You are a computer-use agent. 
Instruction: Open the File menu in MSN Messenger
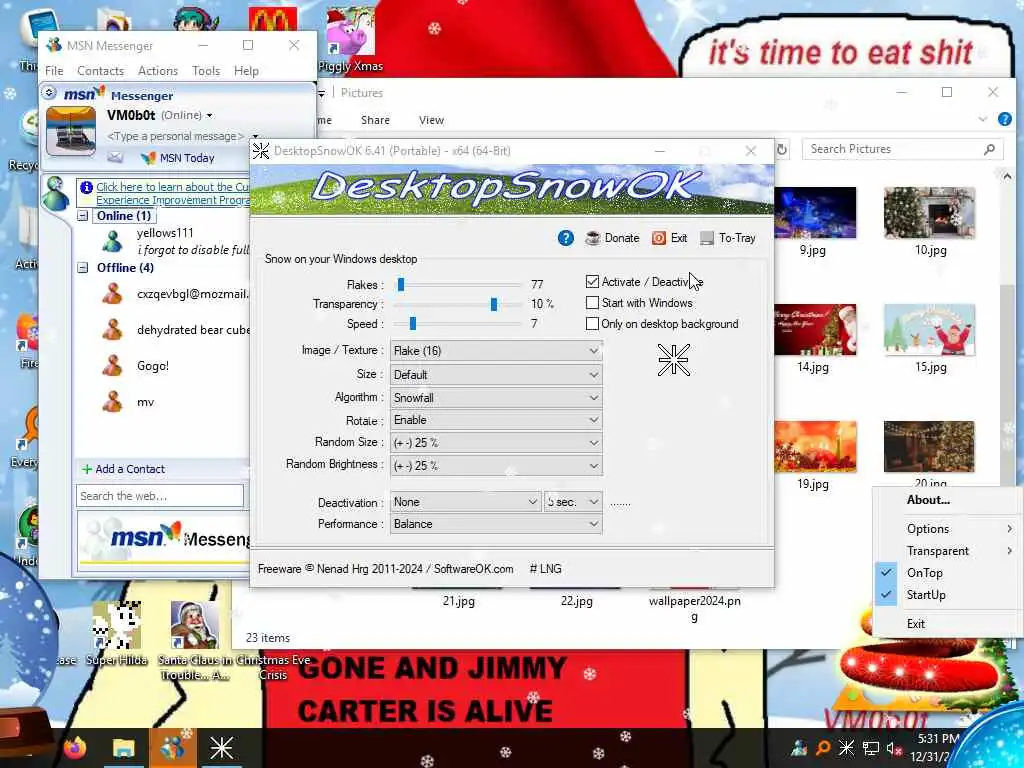(x=54, y=71)
